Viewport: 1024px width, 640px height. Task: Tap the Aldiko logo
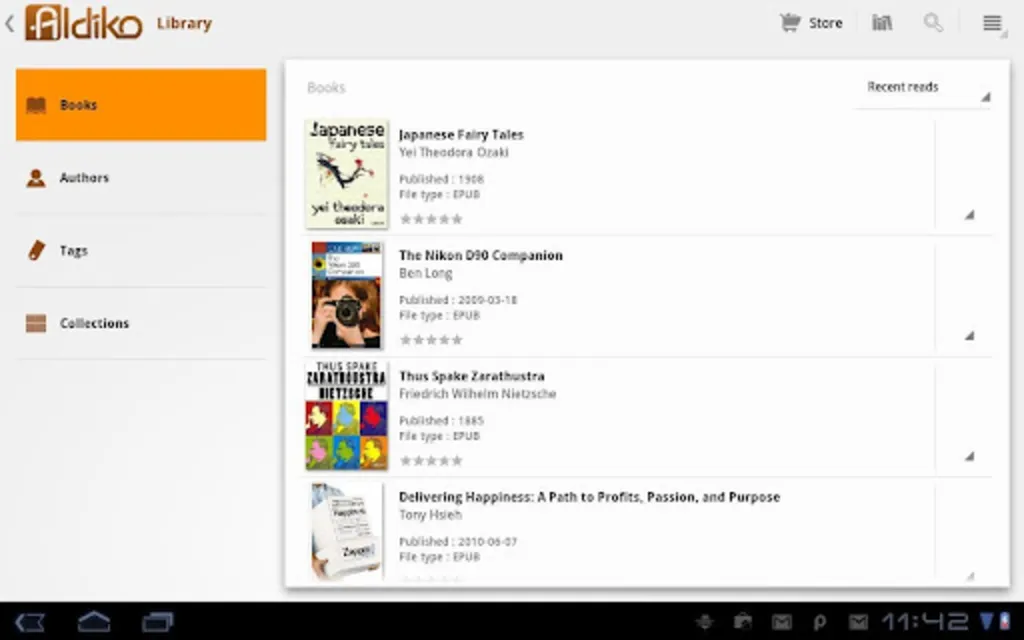[x=84, y=23]
